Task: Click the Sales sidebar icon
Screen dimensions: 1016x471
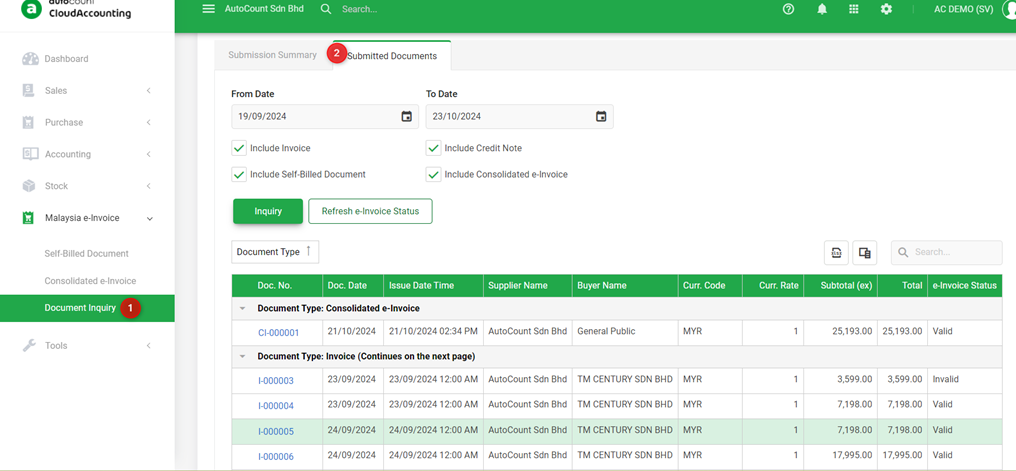Action: pyautogui.click(x=29, y=91)
